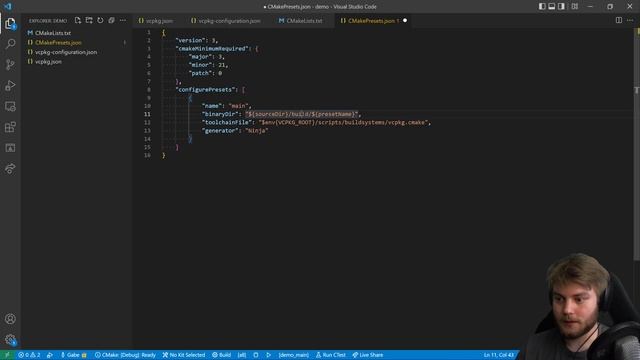Image resolution: width=640 pixels, height=360 pixels.
Task: Click New File icon in Explorer header
Action: click(78, 20)
